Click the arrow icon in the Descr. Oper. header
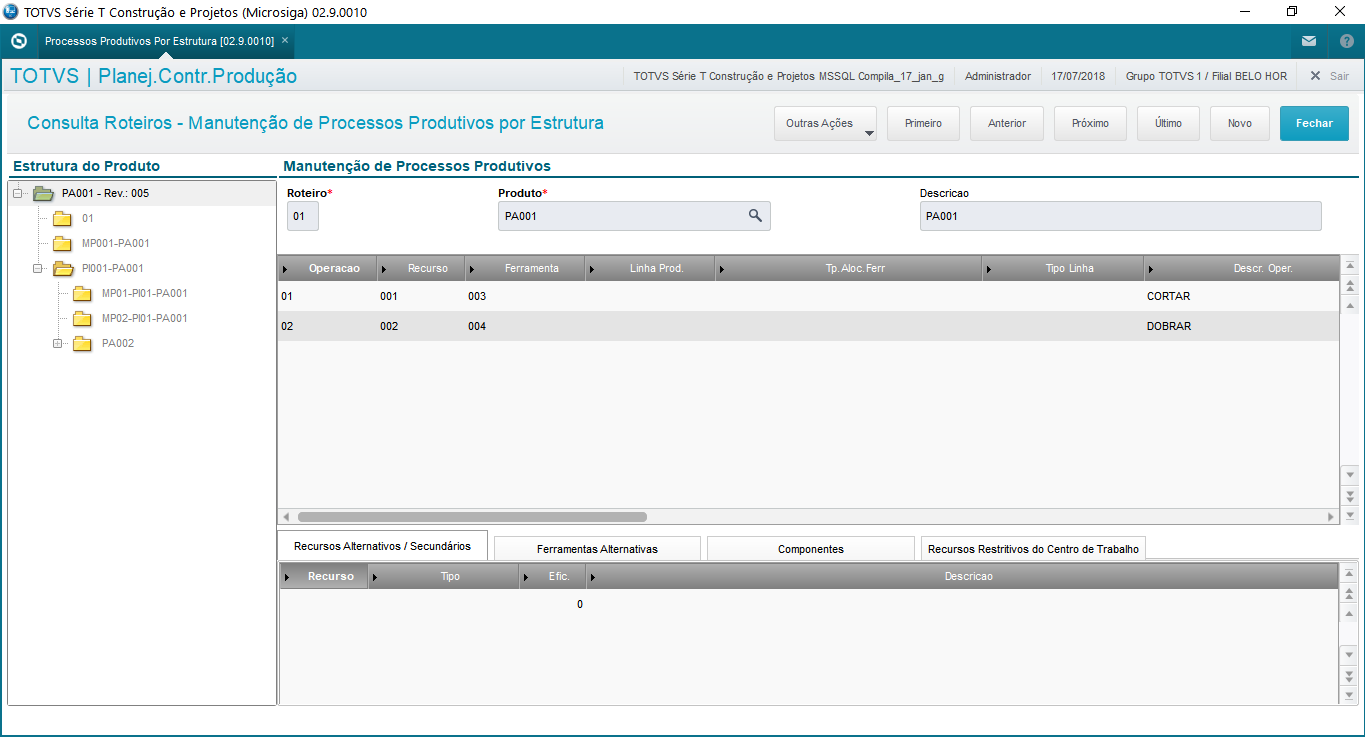Viewport: 1365px width, 737px height. click(1151, 269)
